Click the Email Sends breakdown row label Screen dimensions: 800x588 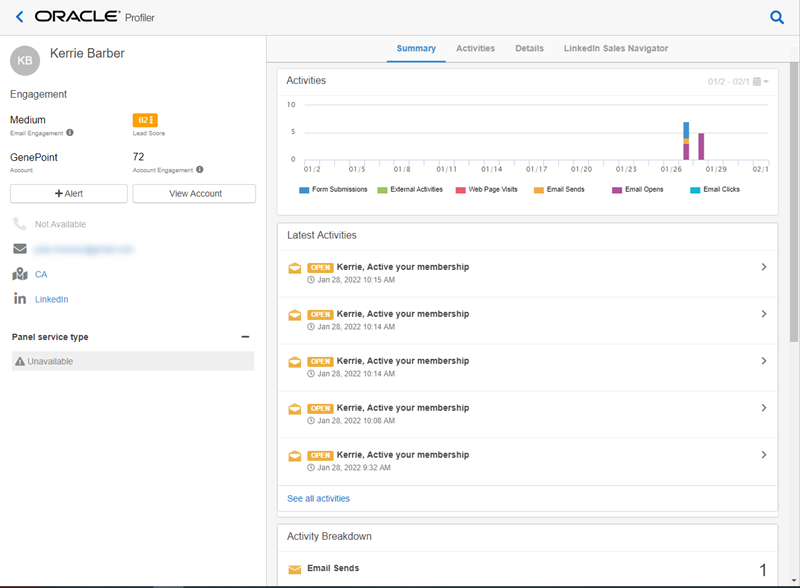pyautogui.click(x=333, y=568)
